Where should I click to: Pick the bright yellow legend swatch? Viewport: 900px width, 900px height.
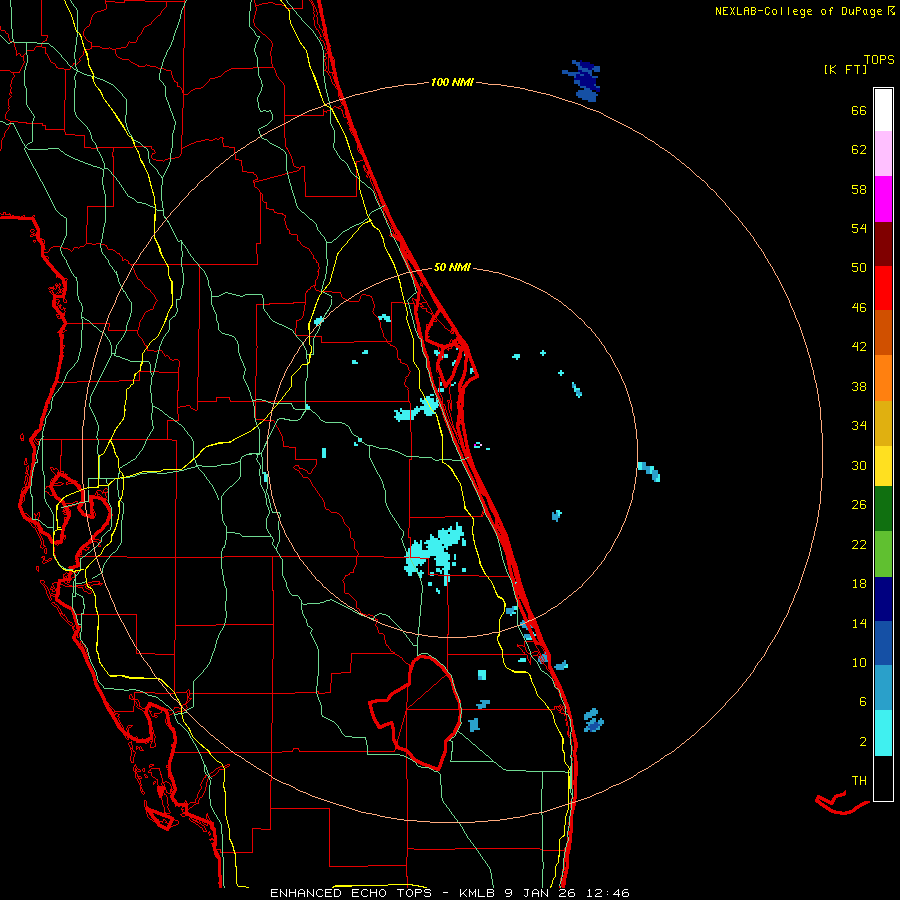click(x=883, y=466)
